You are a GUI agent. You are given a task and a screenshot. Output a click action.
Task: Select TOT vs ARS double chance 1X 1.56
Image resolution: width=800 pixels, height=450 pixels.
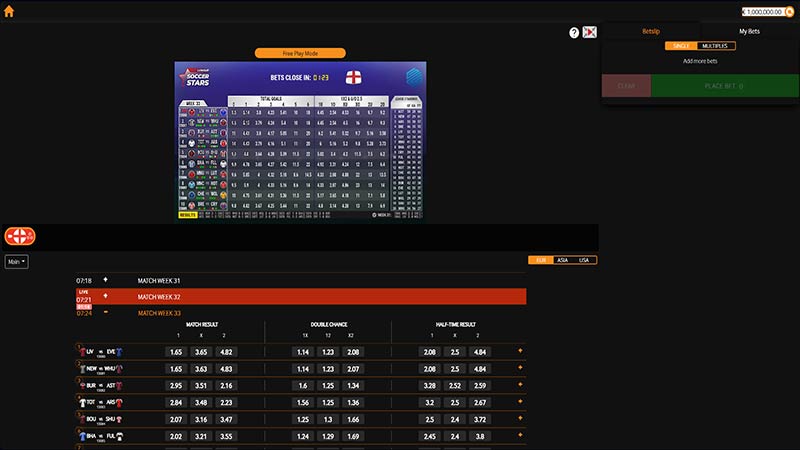(x=303, y=403)
